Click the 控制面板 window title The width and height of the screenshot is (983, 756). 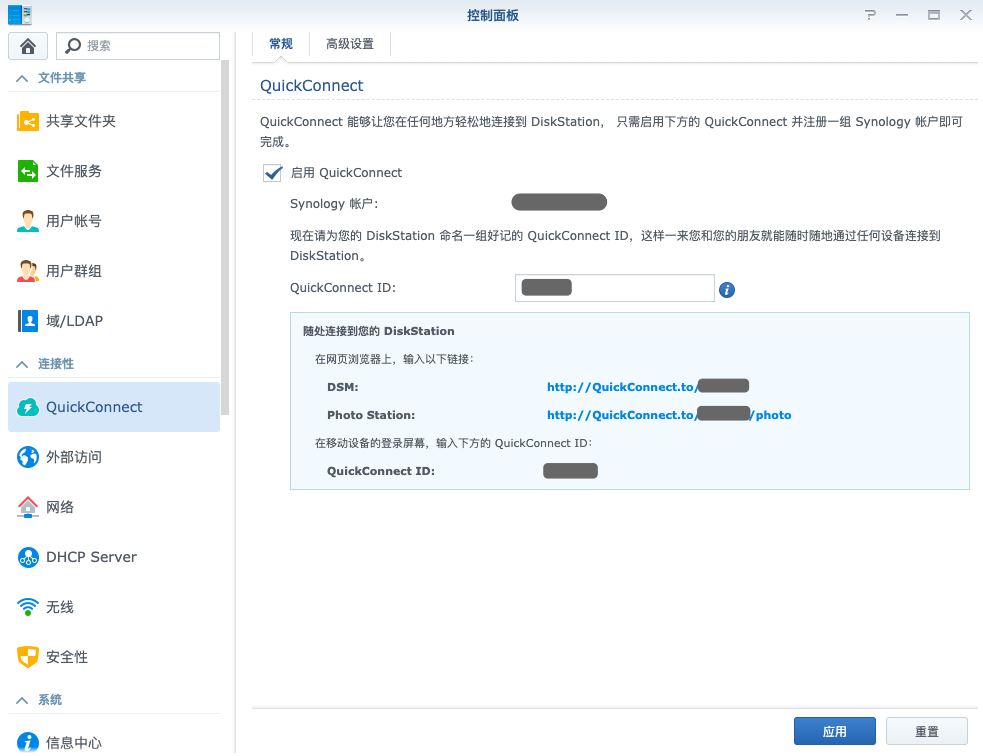click(493, 15)
